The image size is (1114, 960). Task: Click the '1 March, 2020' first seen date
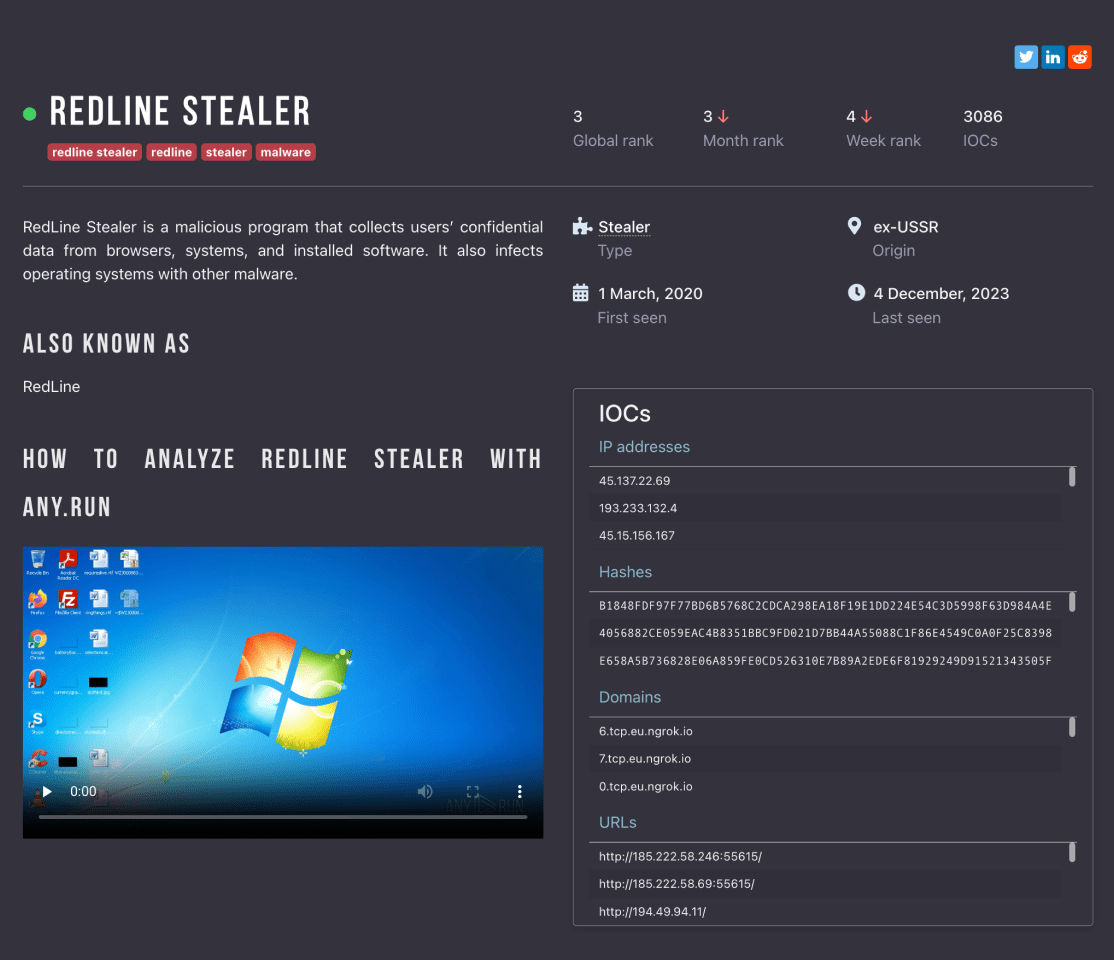pos(650,293)
